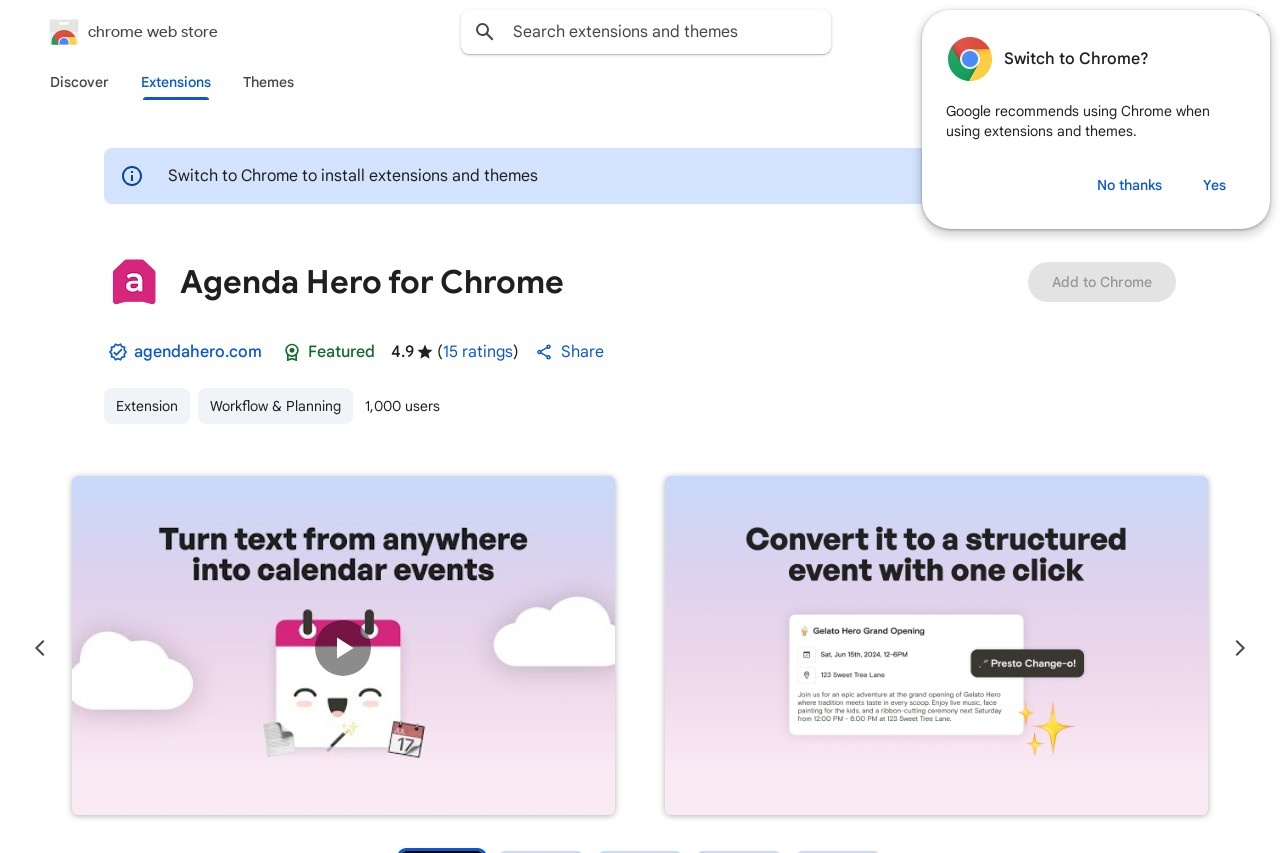
Task: Click the 4.9 star rating
Action: tap(411, 352)
